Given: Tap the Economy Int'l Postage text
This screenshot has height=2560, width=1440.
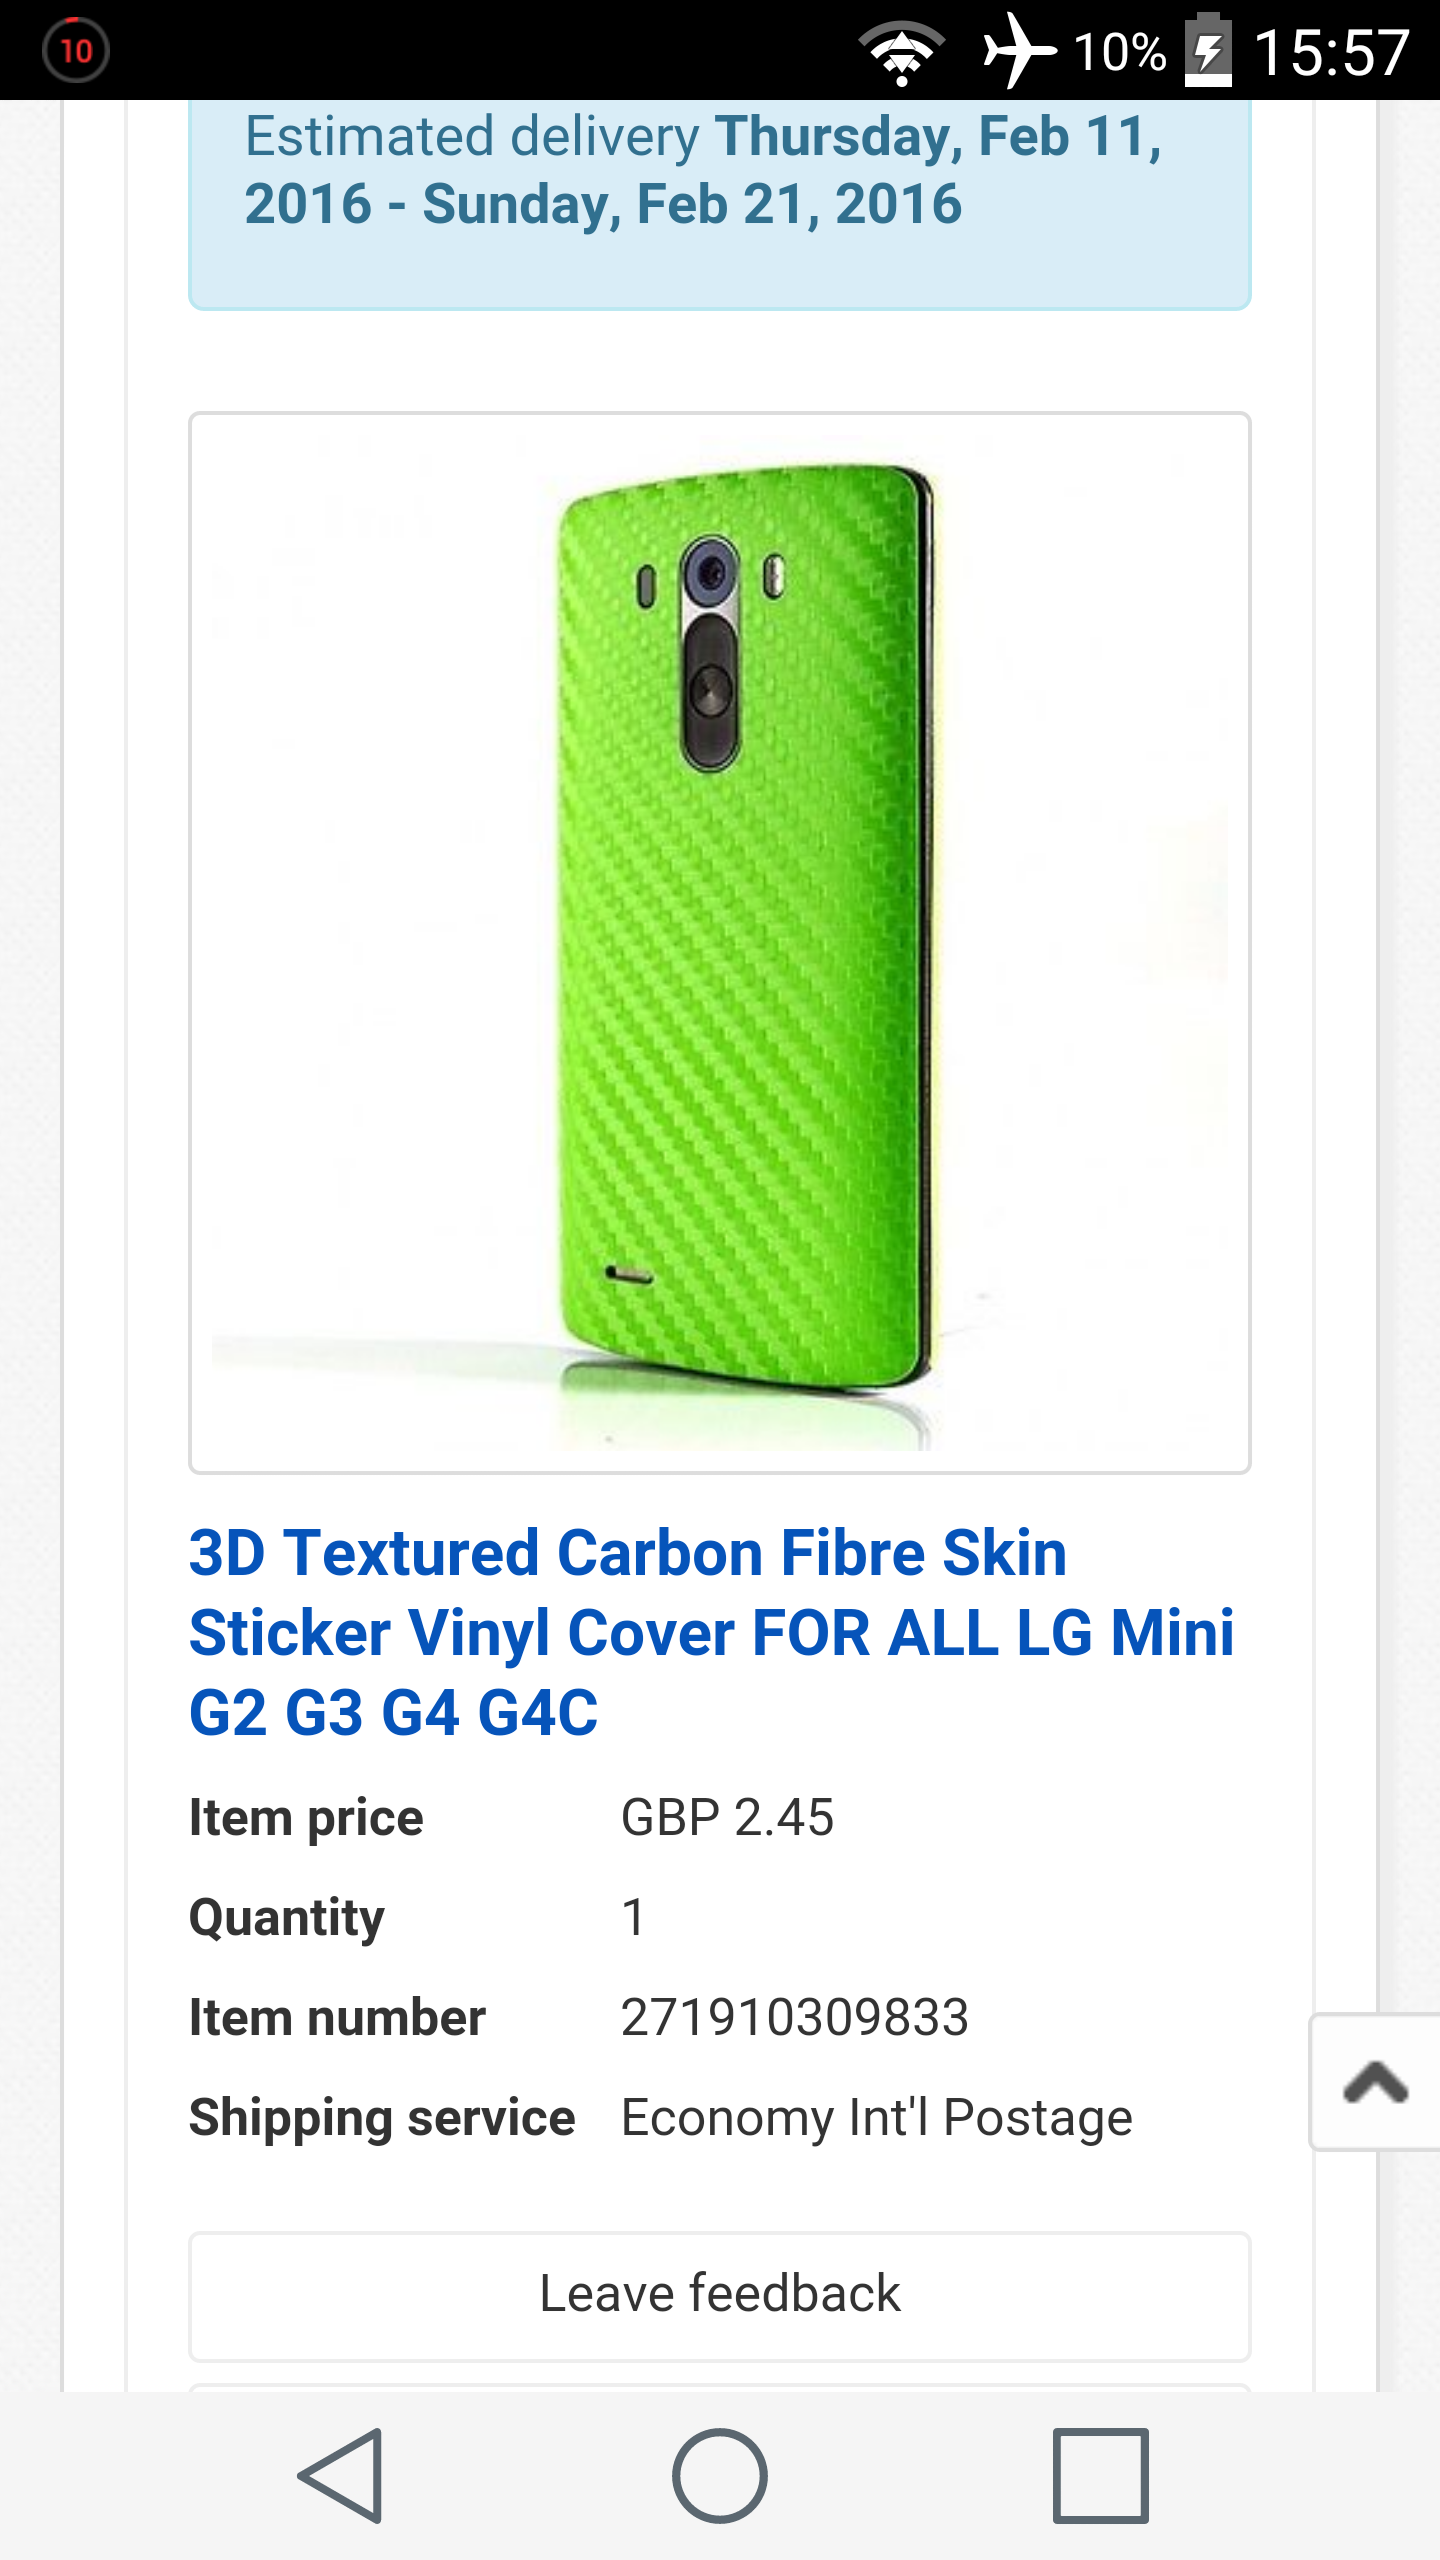Looking at the screenshot, I should click(x=877, y=2117).
